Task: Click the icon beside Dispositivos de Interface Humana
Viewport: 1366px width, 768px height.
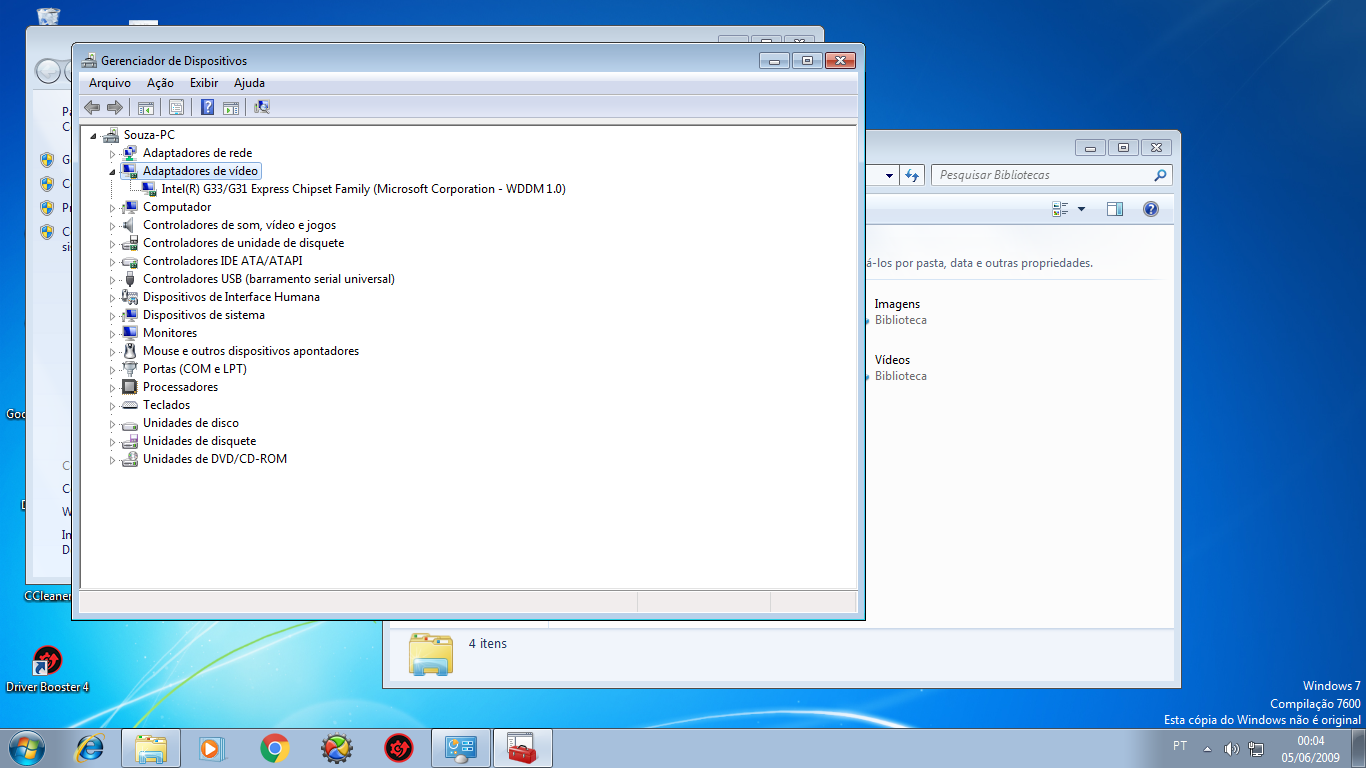Action: point(129,297)
